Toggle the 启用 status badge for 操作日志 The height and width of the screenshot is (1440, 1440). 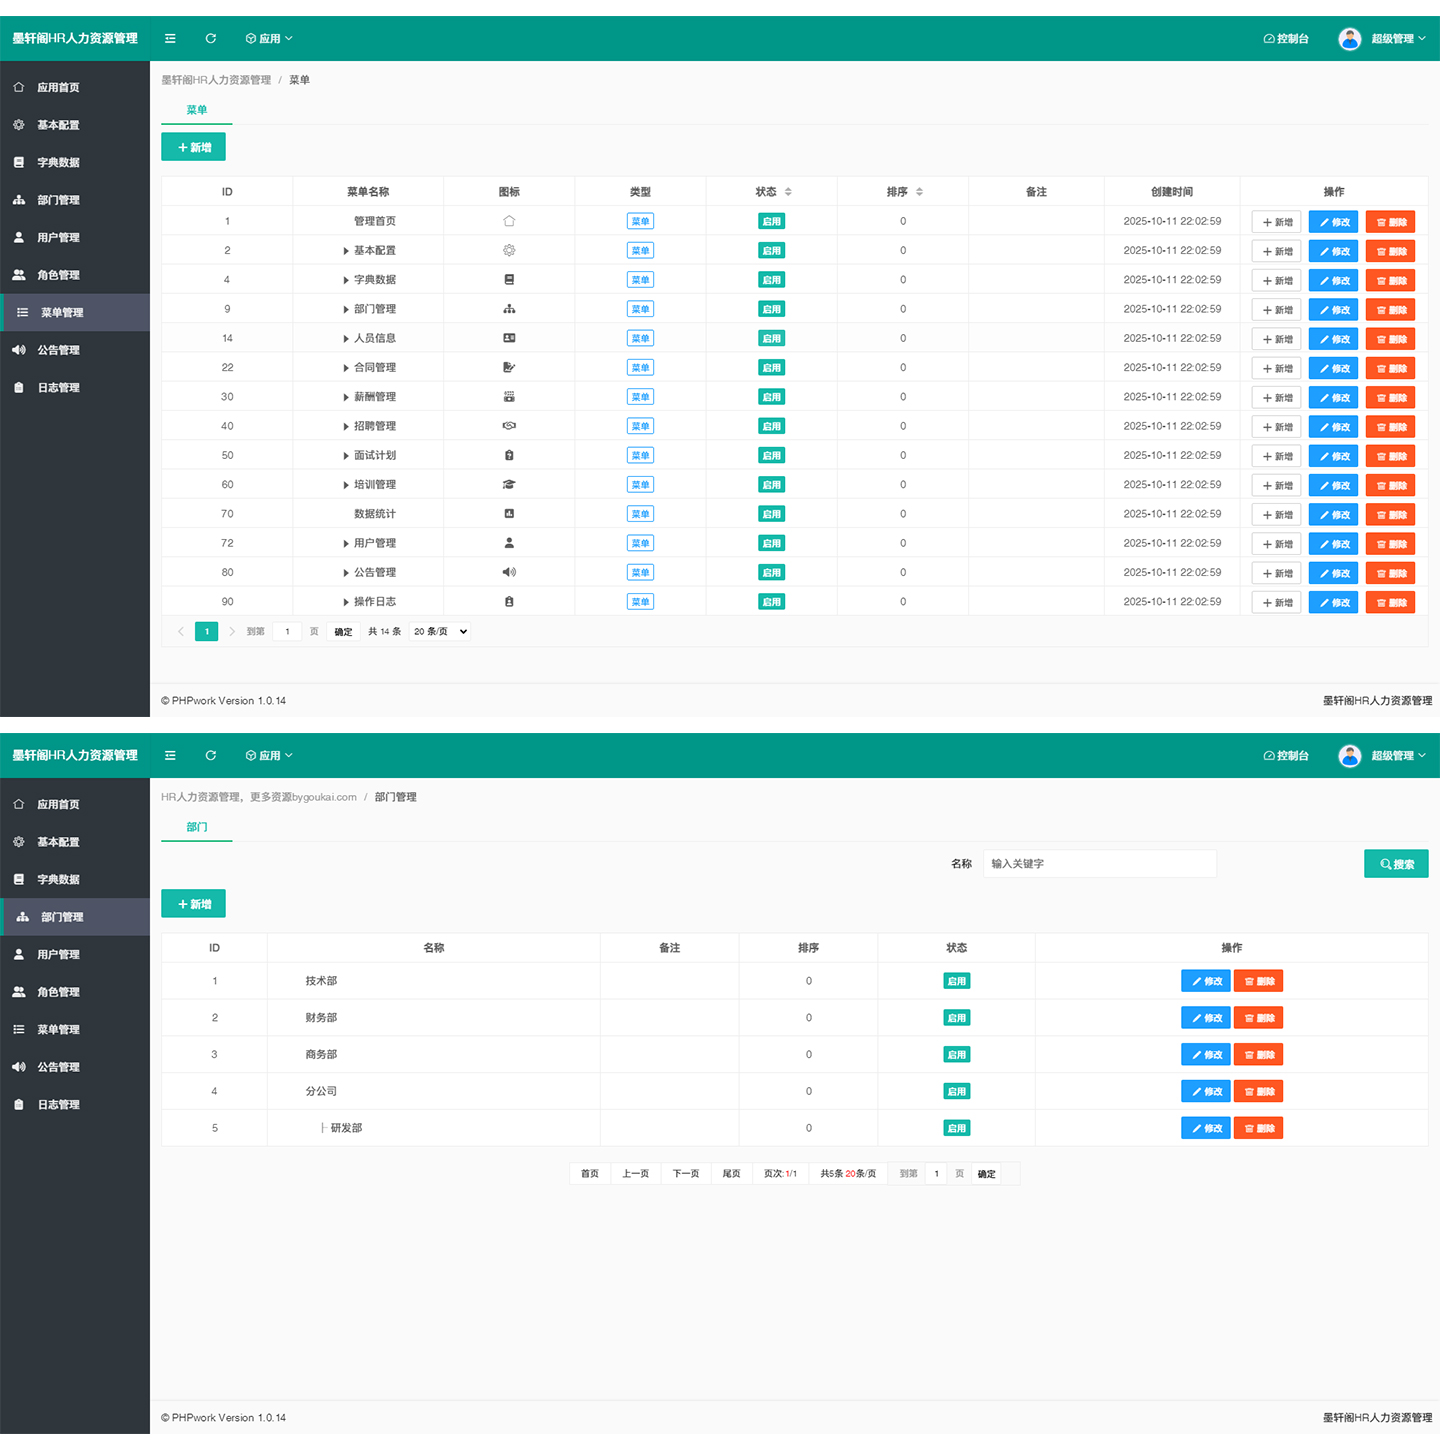pos(771,602)
